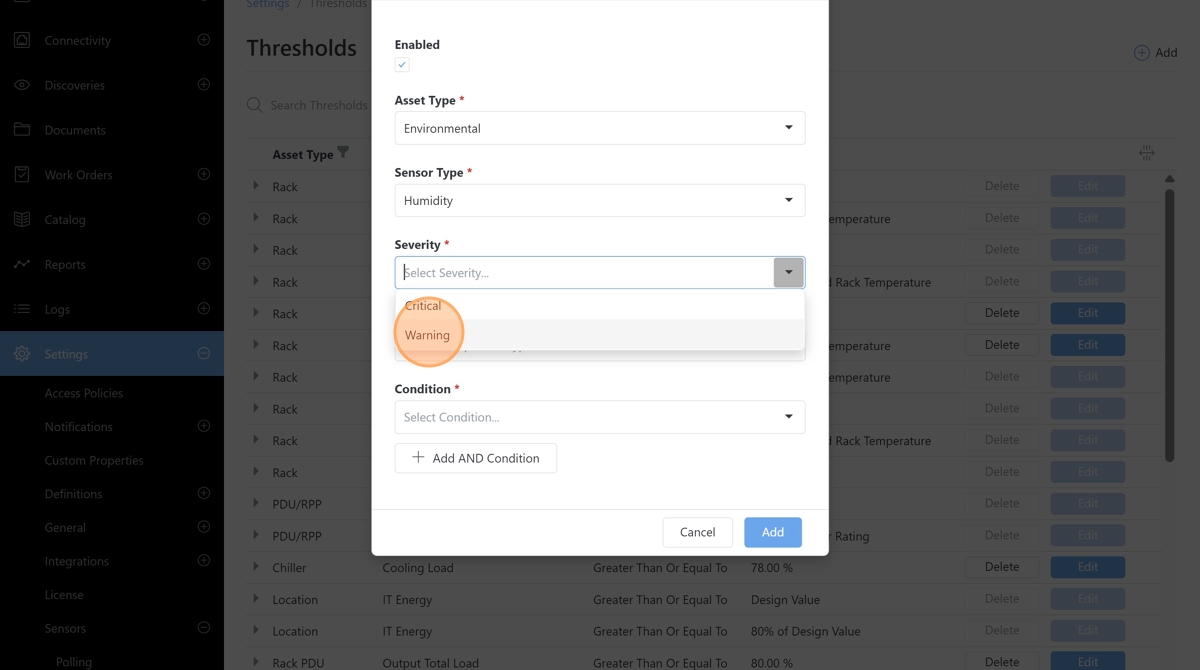
Task: Expand the Notifications submenu
Action: click(204, 427)
